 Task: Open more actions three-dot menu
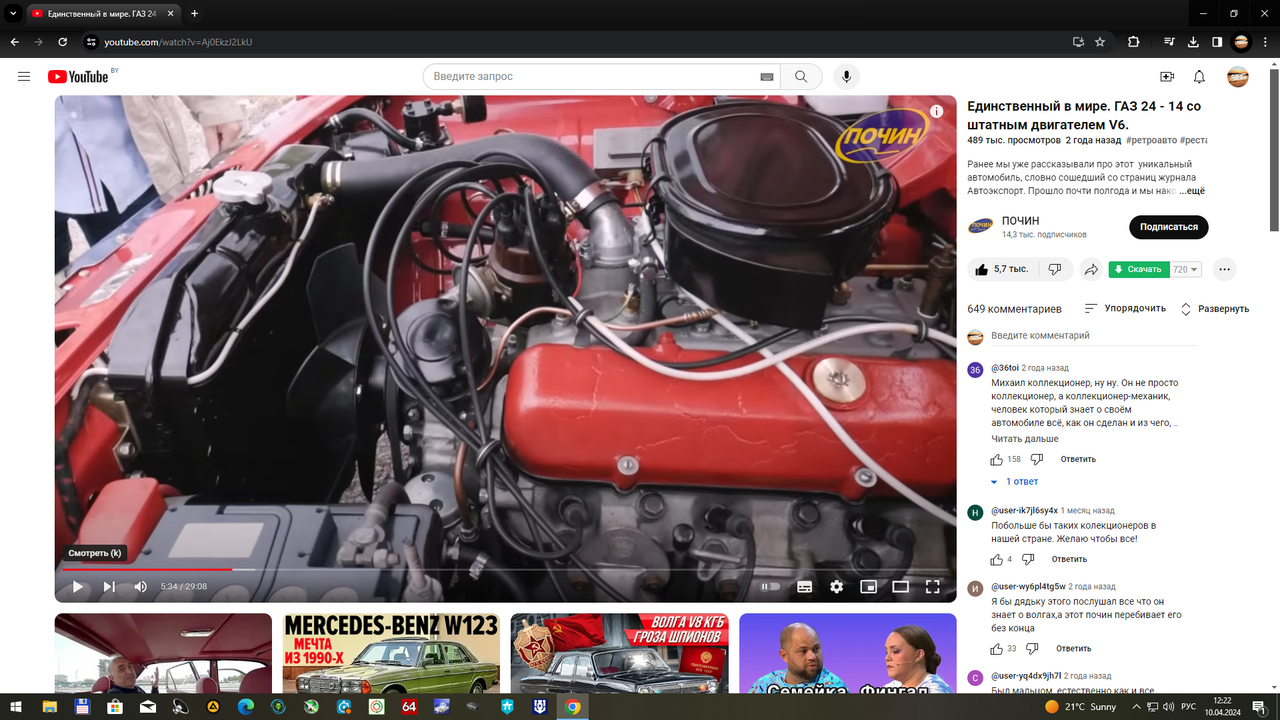pyautogui.click(x=1224, y=269)
